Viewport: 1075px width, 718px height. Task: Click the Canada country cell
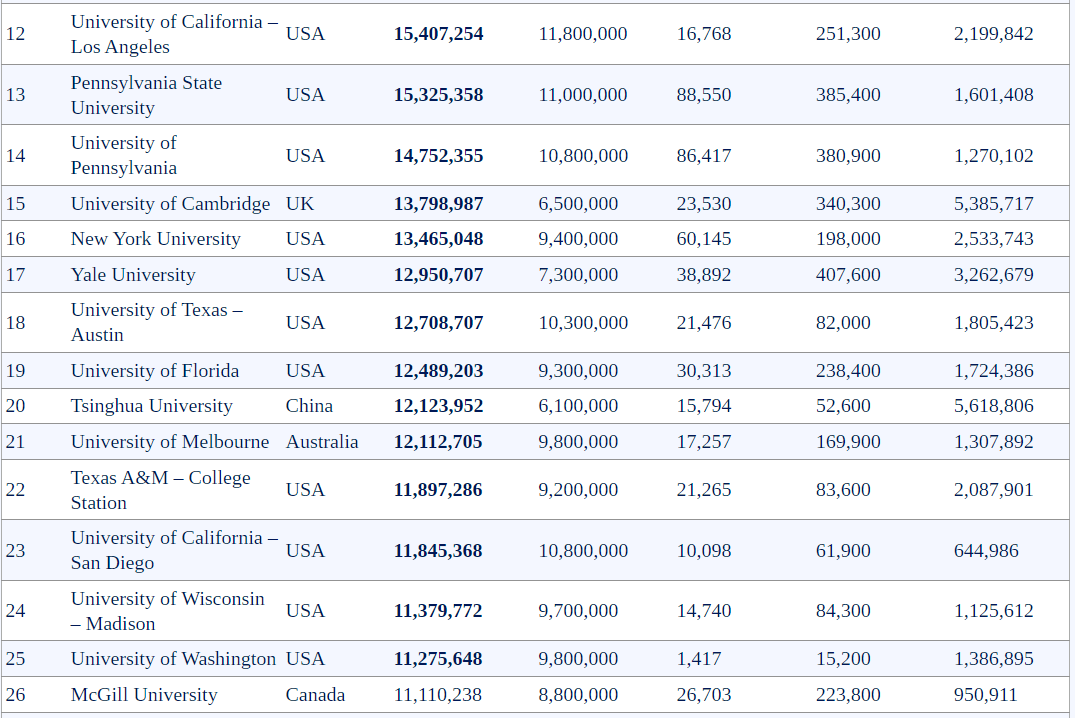tap(315, 695)
